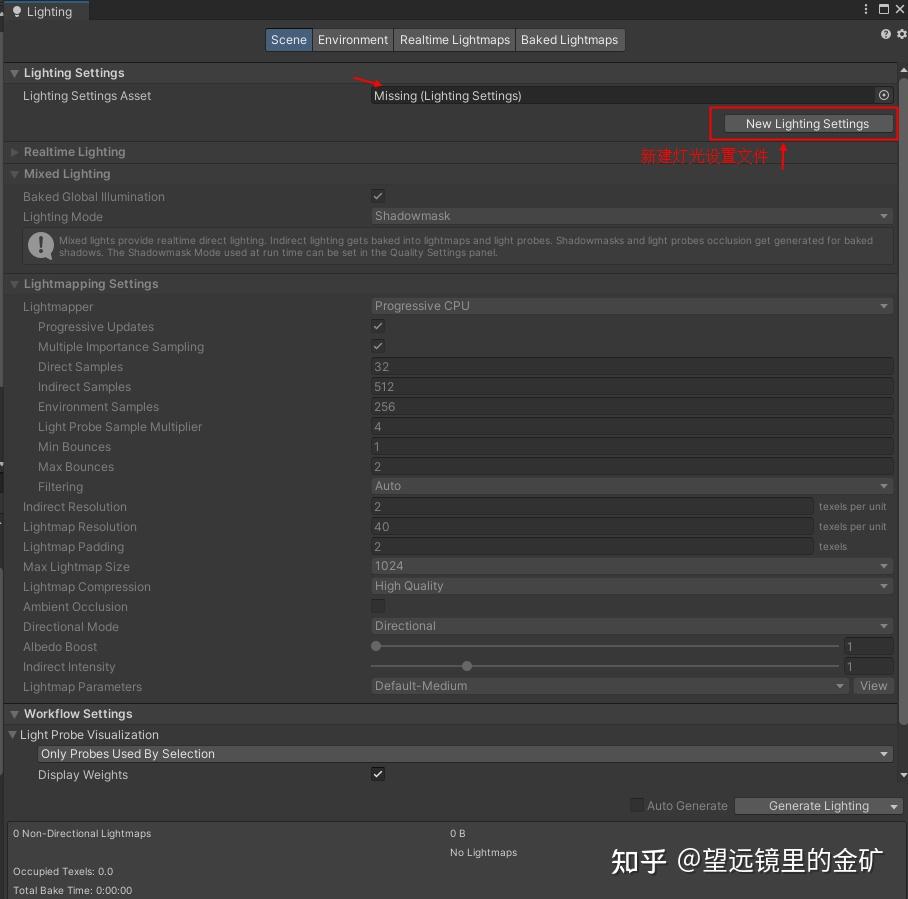Viewport: 908px width, 899px height.
Task: Expand the Realtime Lighting section
Action: tap(14, 152)
